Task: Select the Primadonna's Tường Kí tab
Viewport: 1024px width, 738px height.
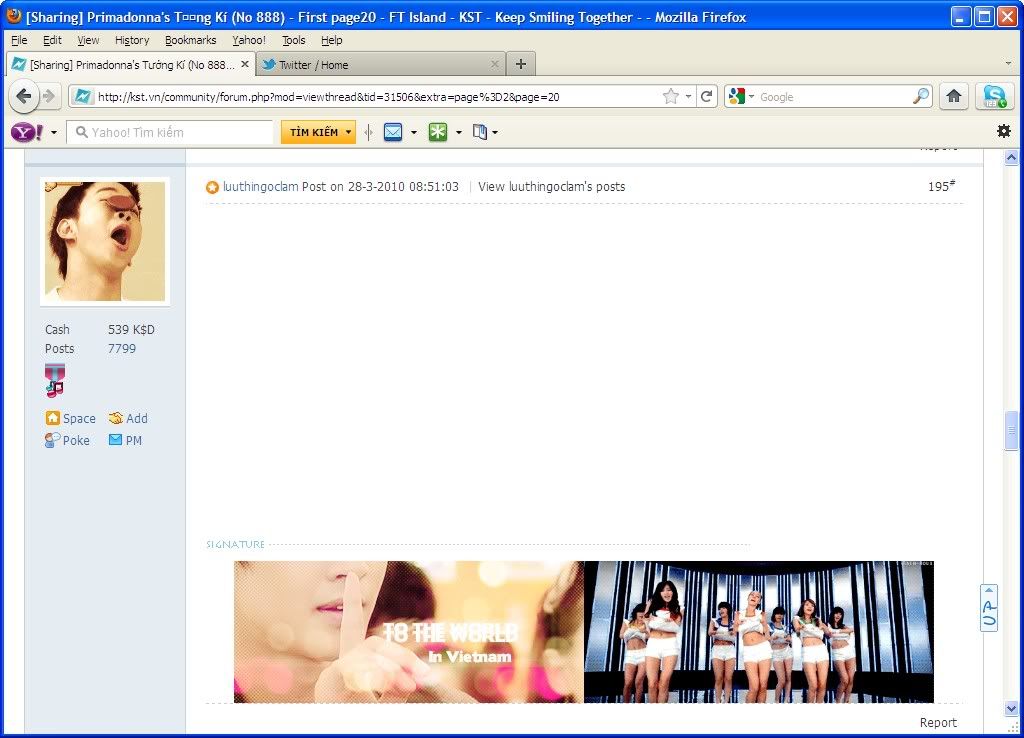Action: tap(131, 64)
